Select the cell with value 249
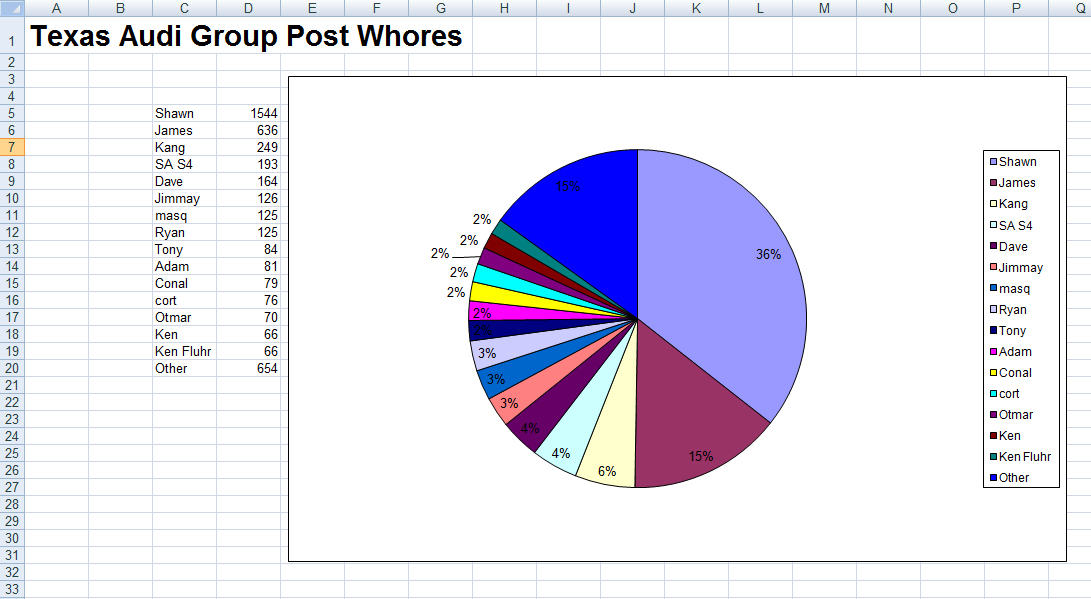Screen dimensions: 1091x599 pos(248,147)
